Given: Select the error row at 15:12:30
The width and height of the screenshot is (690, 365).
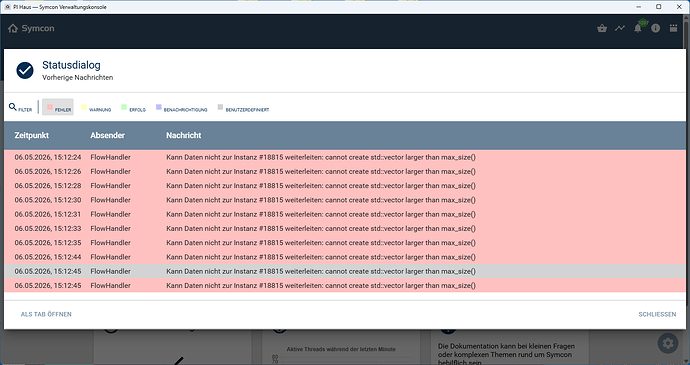Looking at the screenshot, I should (x=345, y=200).
